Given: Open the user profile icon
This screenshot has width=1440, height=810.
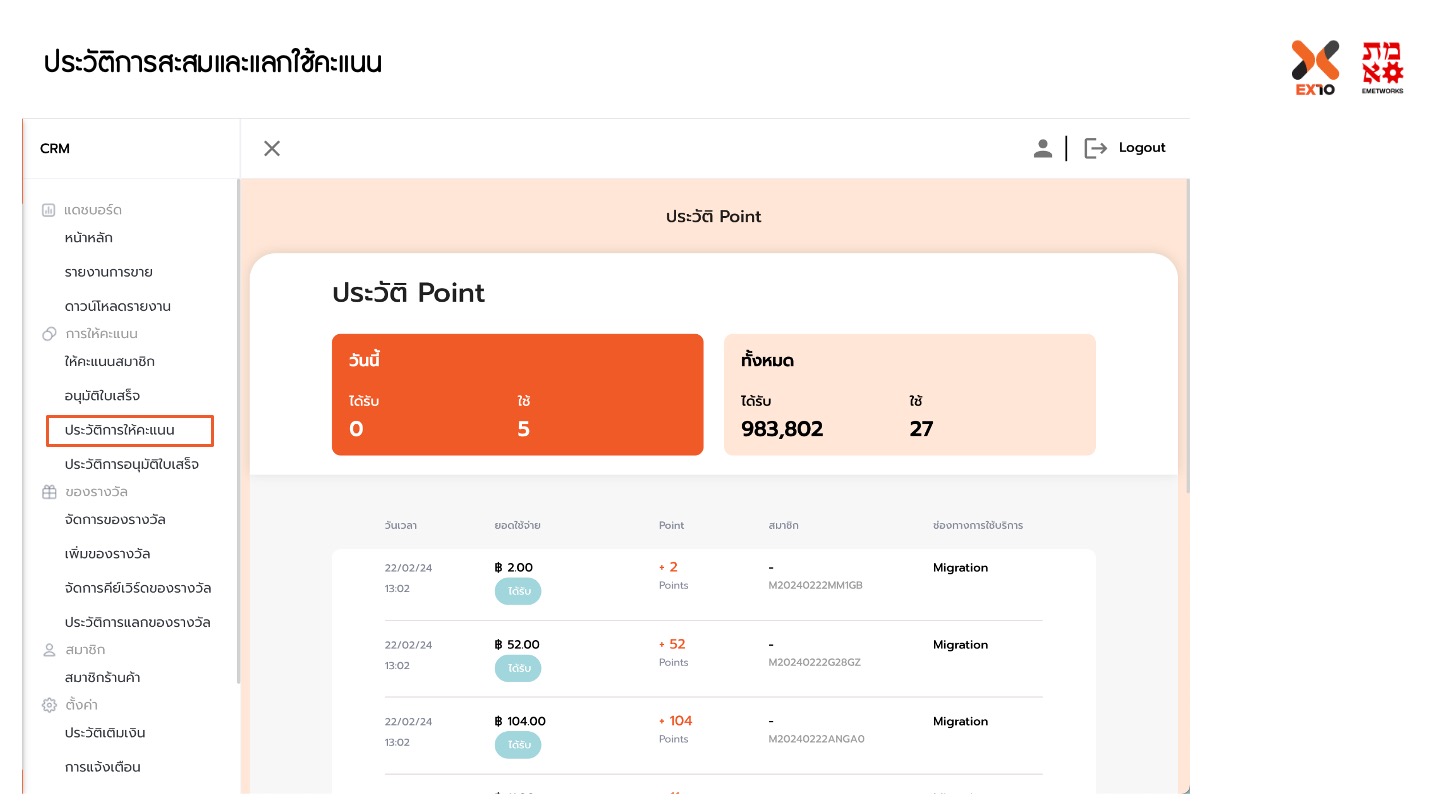Looking at the screenshot, I should (x=1043, y=148).
